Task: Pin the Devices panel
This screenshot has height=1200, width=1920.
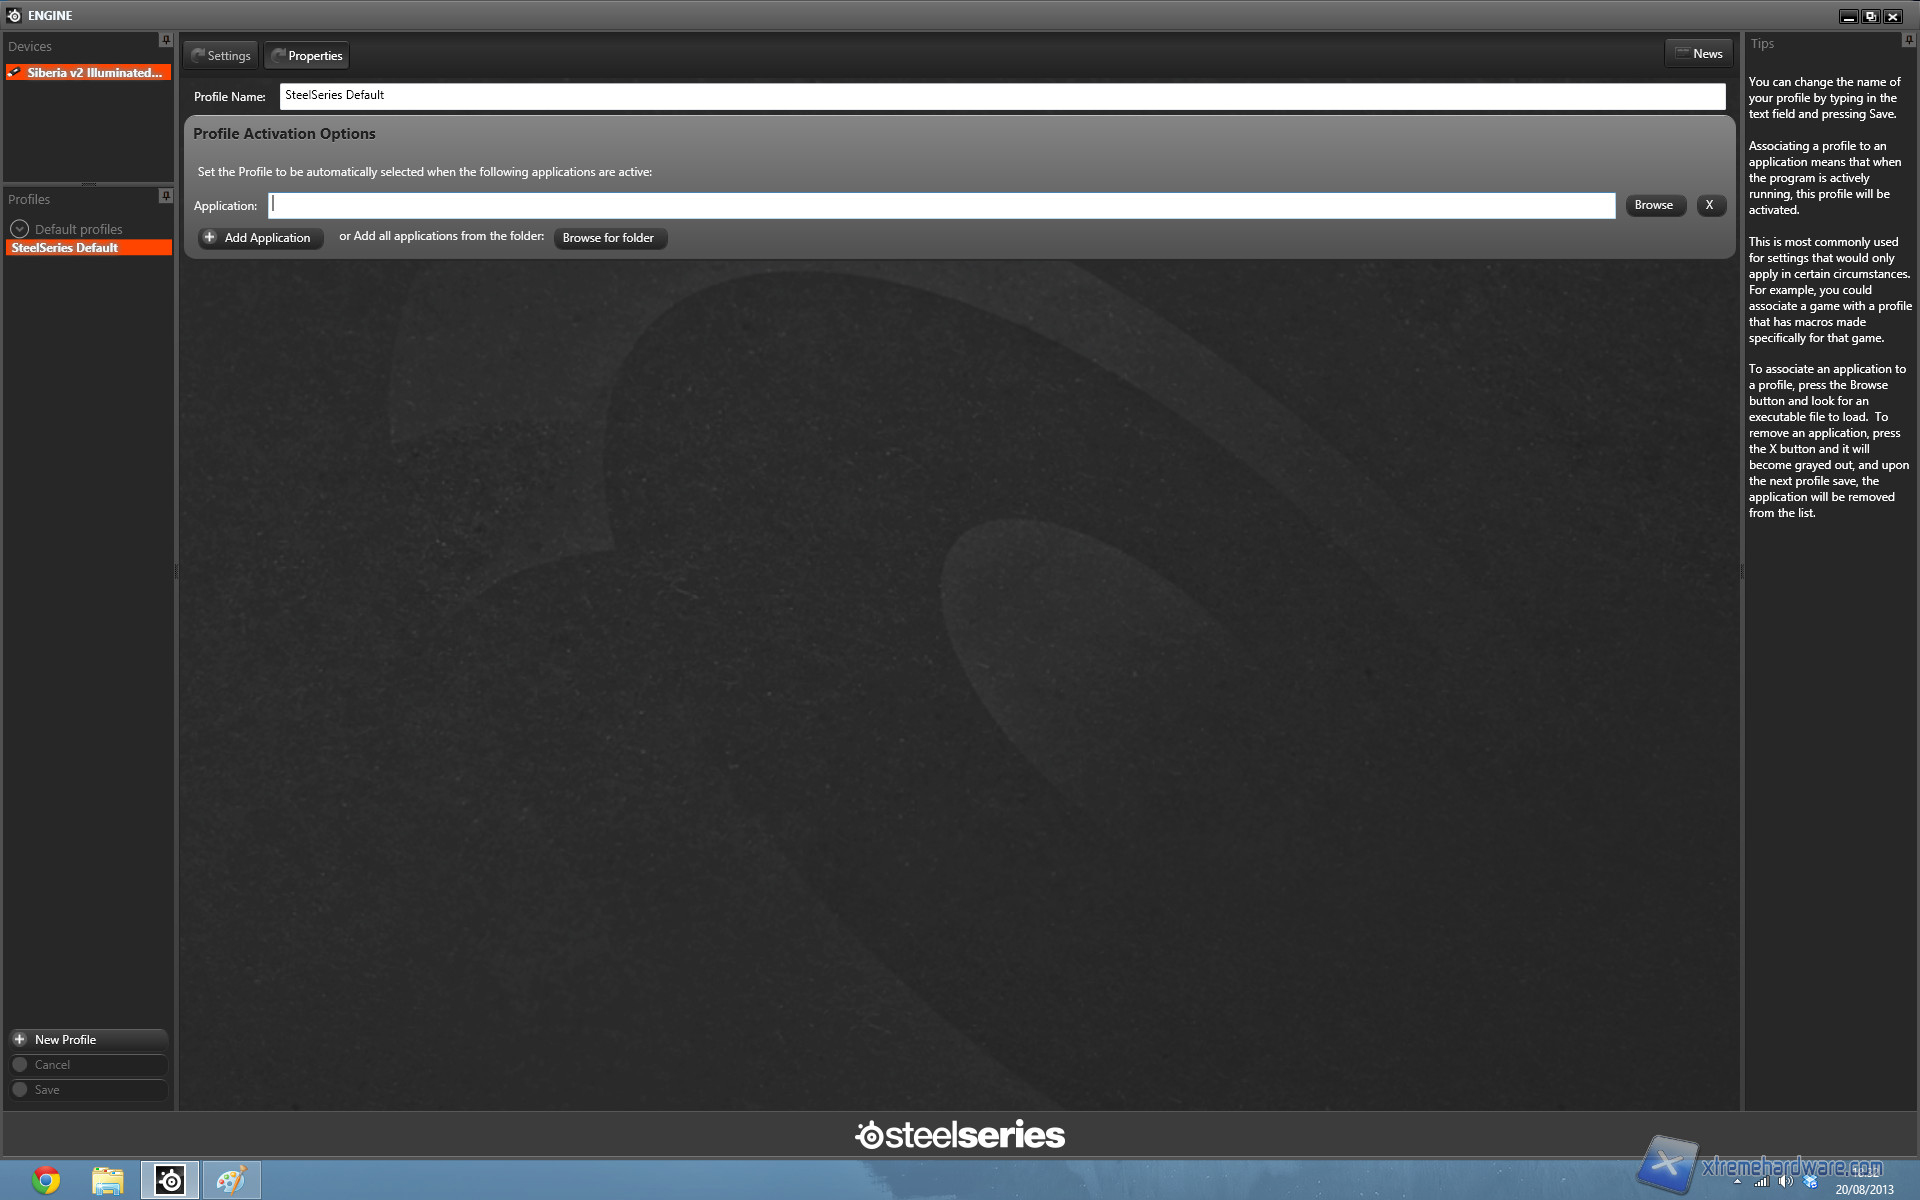Action: pyautogui.click(x=166, y=40)
